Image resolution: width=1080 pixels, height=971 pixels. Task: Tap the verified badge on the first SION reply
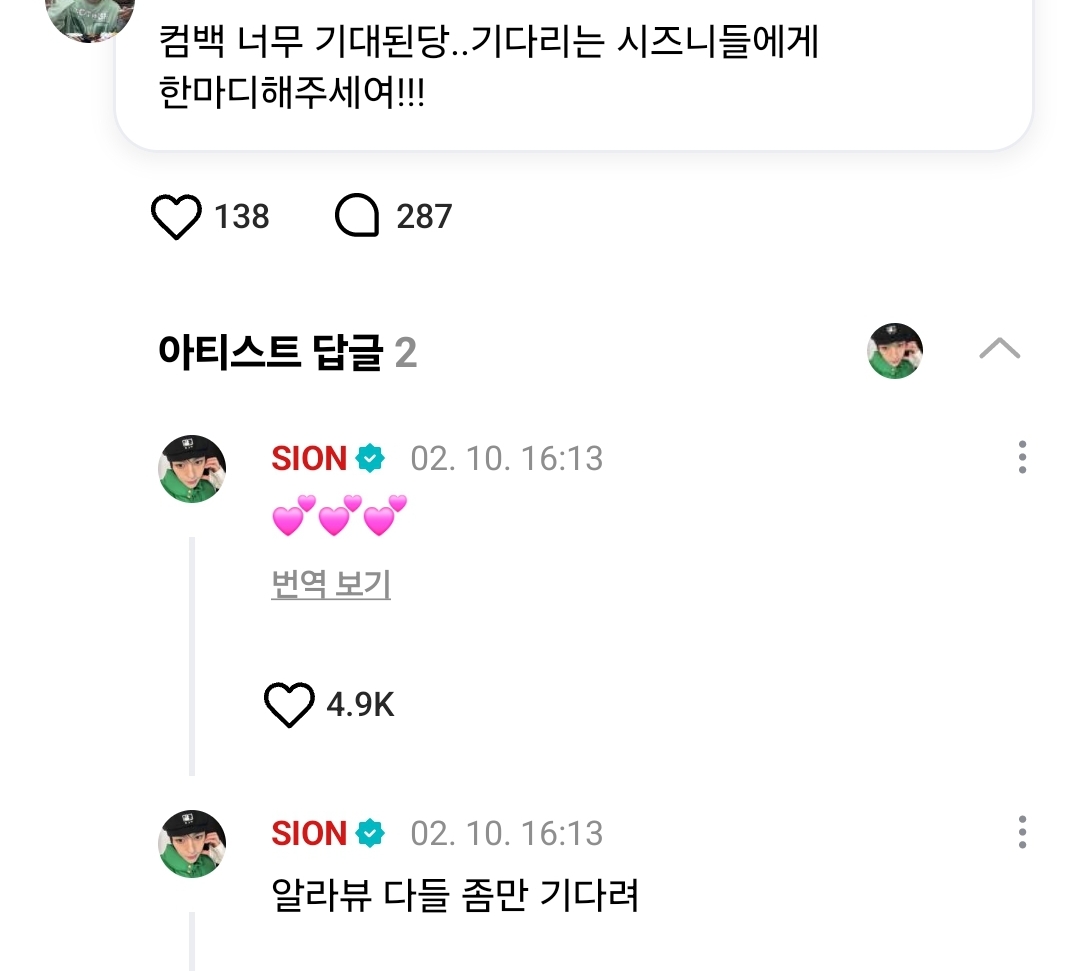click(372, 459)
